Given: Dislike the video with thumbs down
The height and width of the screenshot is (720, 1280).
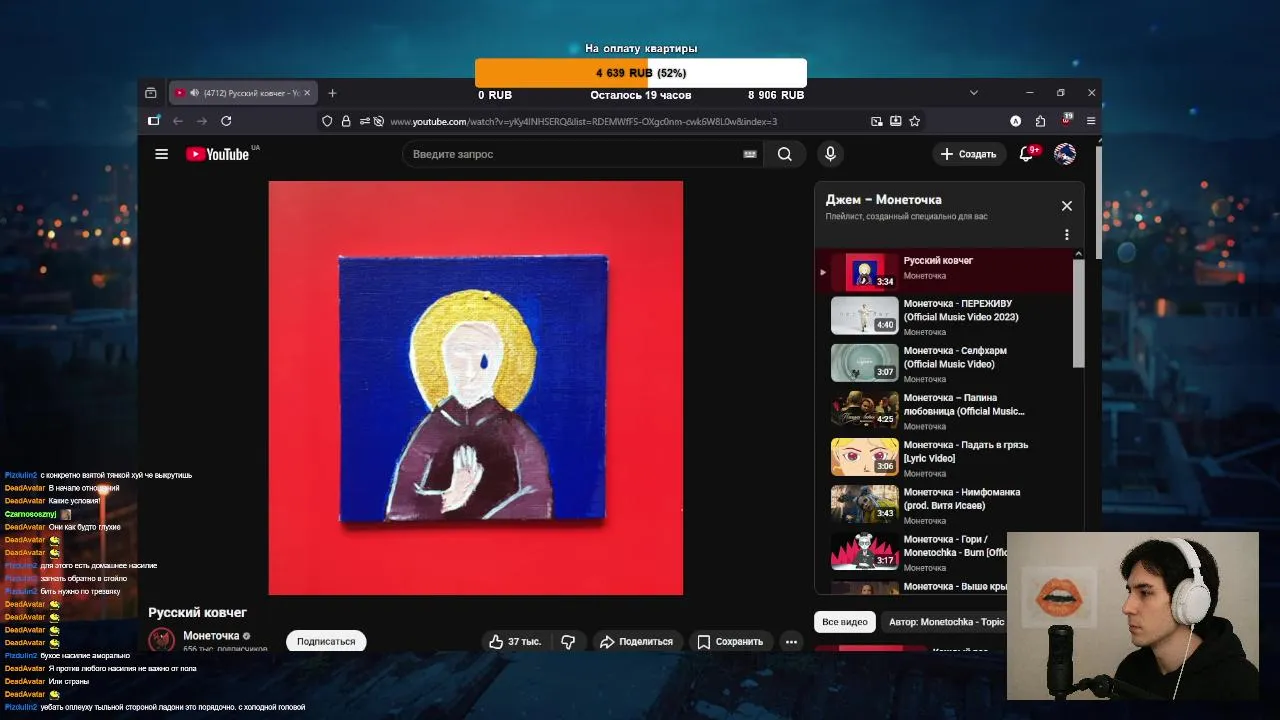Looking at the screenshot, I should pos(568,642).
